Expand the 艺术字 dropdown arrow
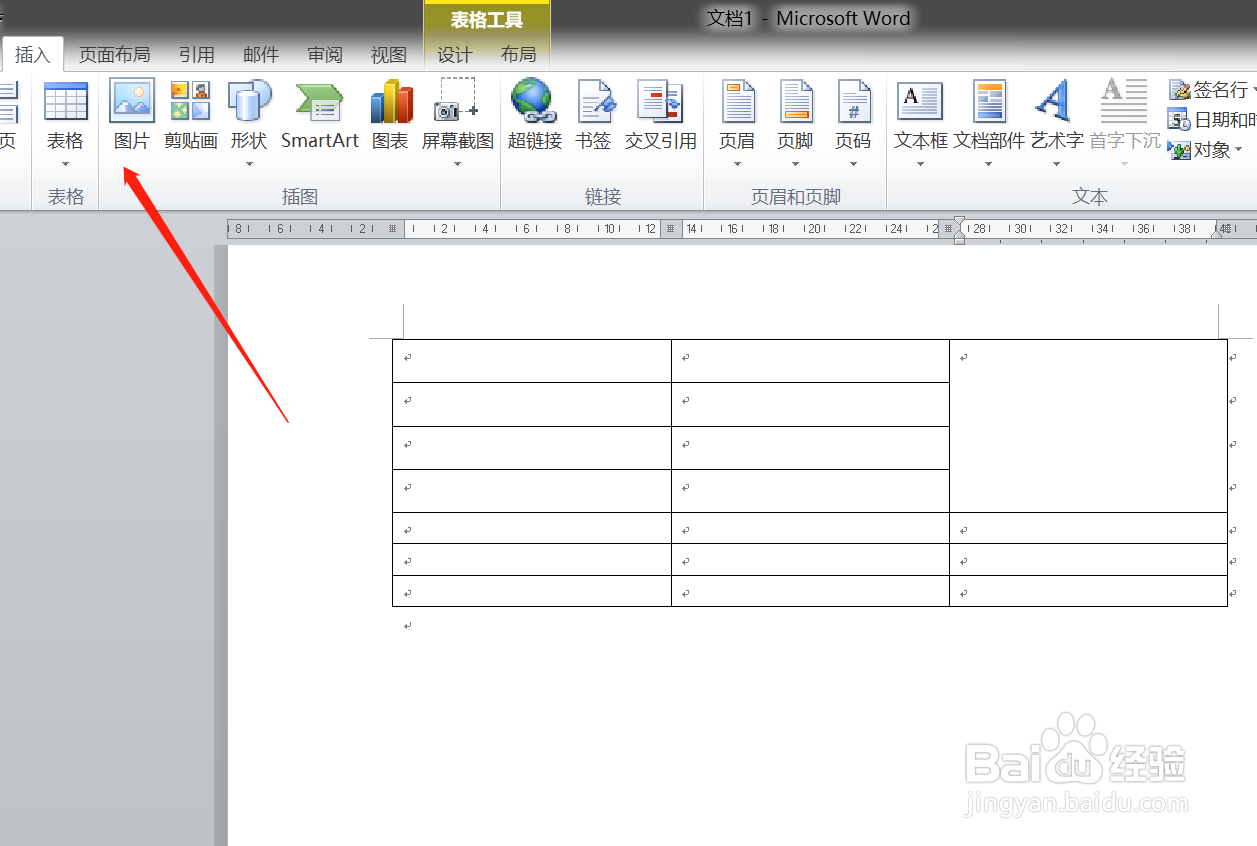Viewport: 1257px width, 846px height. (1056, 164)
